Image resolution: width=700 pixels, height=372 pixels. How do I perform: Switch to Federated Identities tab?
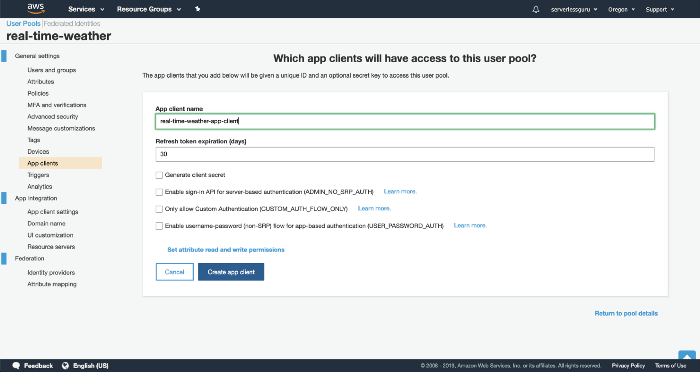click(72, 24)
